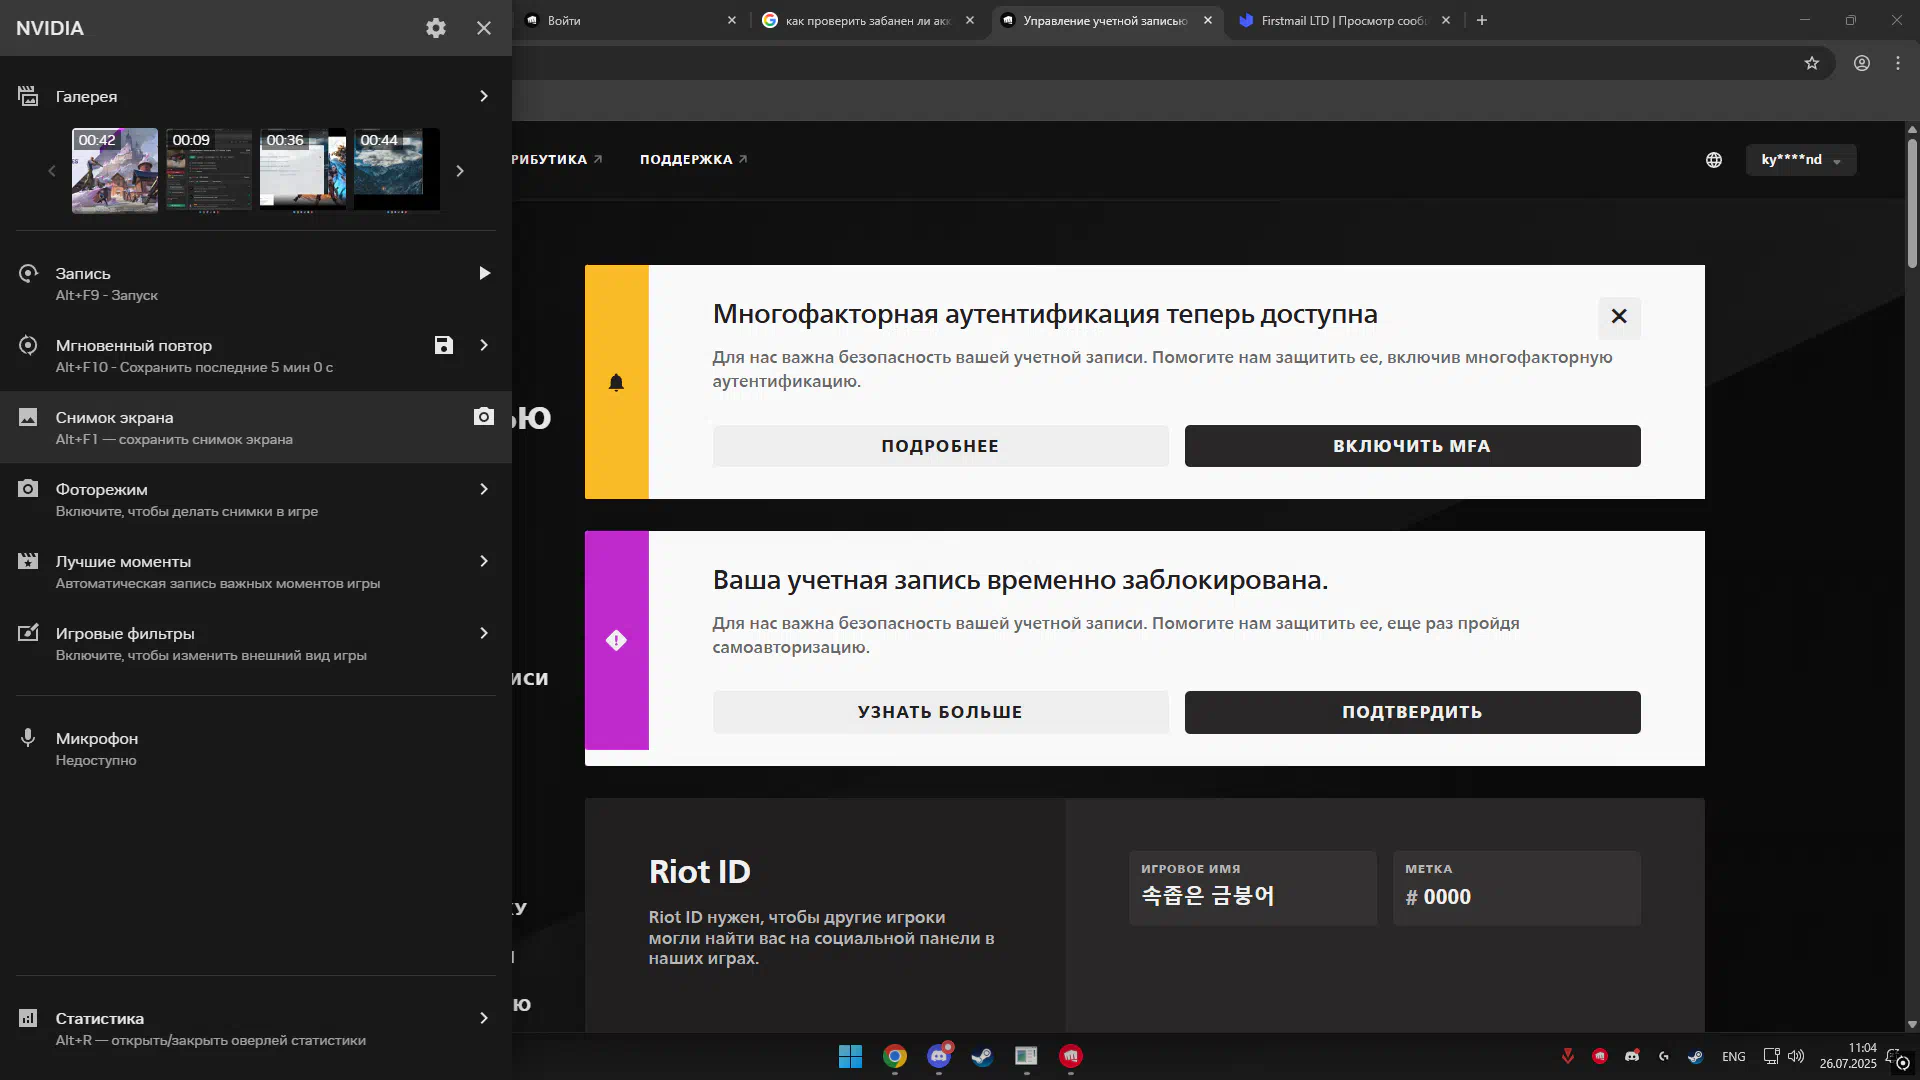Screen dimensions: 1920x1080
Task: Open the 00:36 gallery clip thumbnail
Action: pyautogui.click(x=303, y=170)
